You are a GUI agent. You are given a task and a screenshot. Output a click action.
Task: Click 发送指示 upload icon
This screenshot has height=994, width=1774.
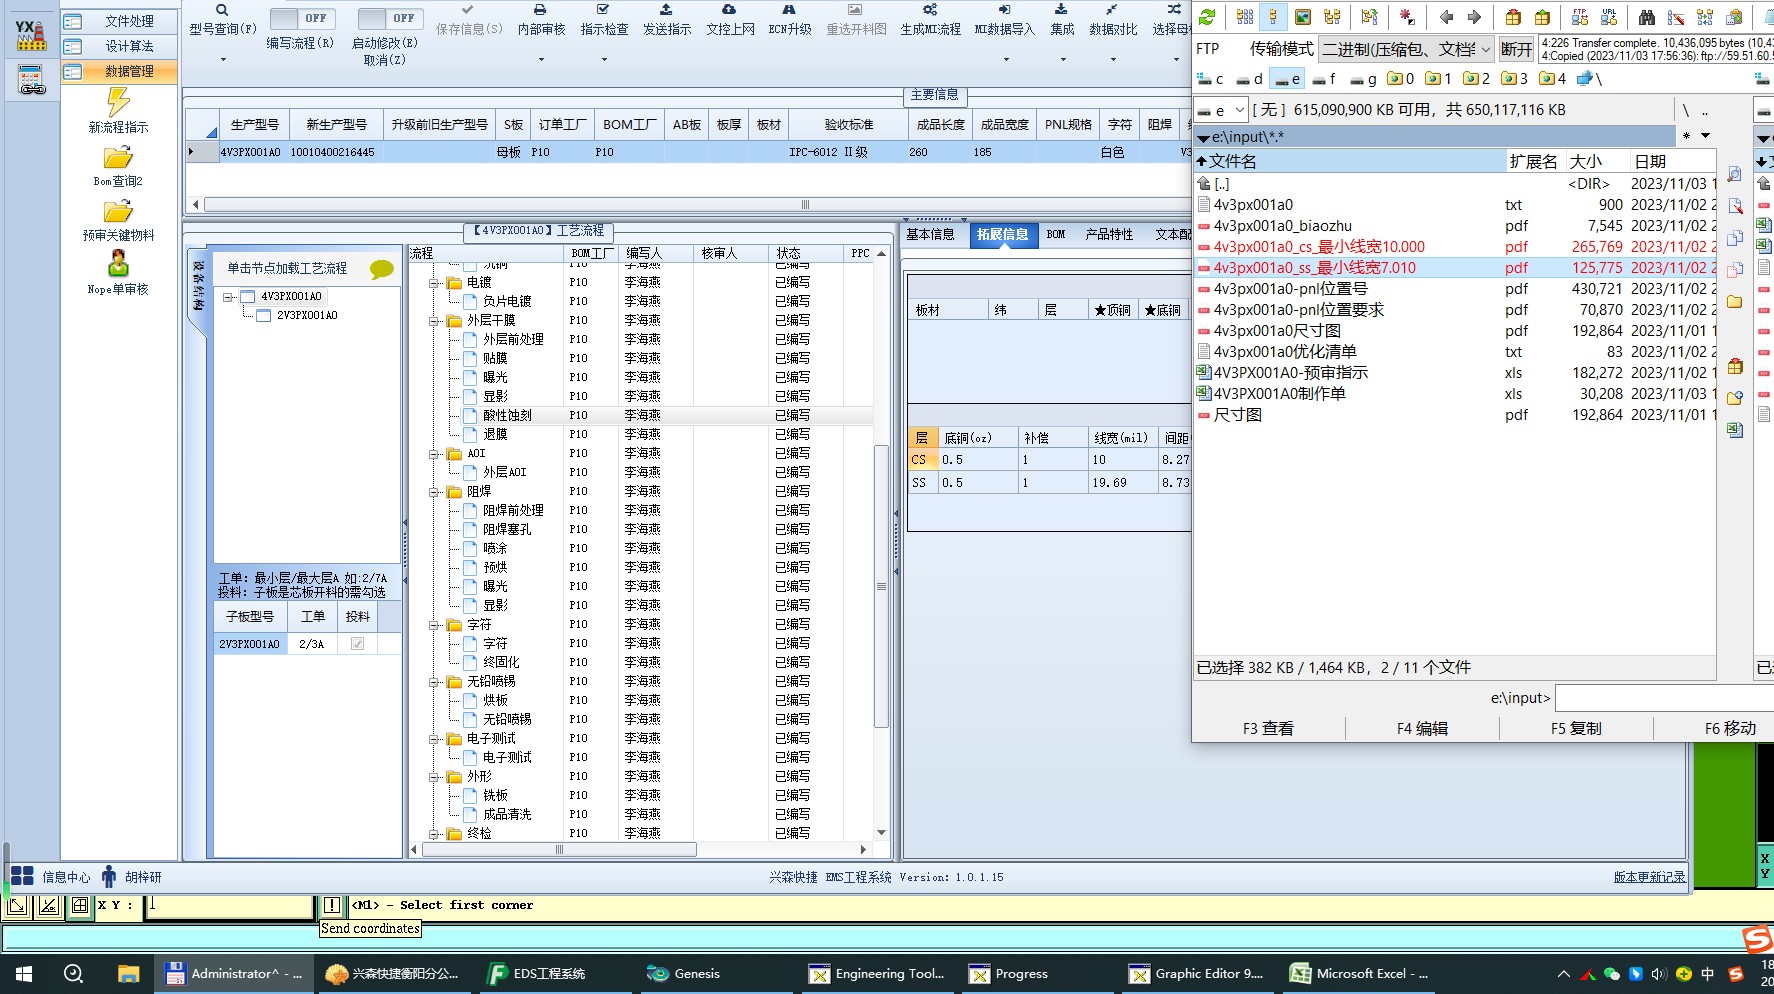pos(666,10)
